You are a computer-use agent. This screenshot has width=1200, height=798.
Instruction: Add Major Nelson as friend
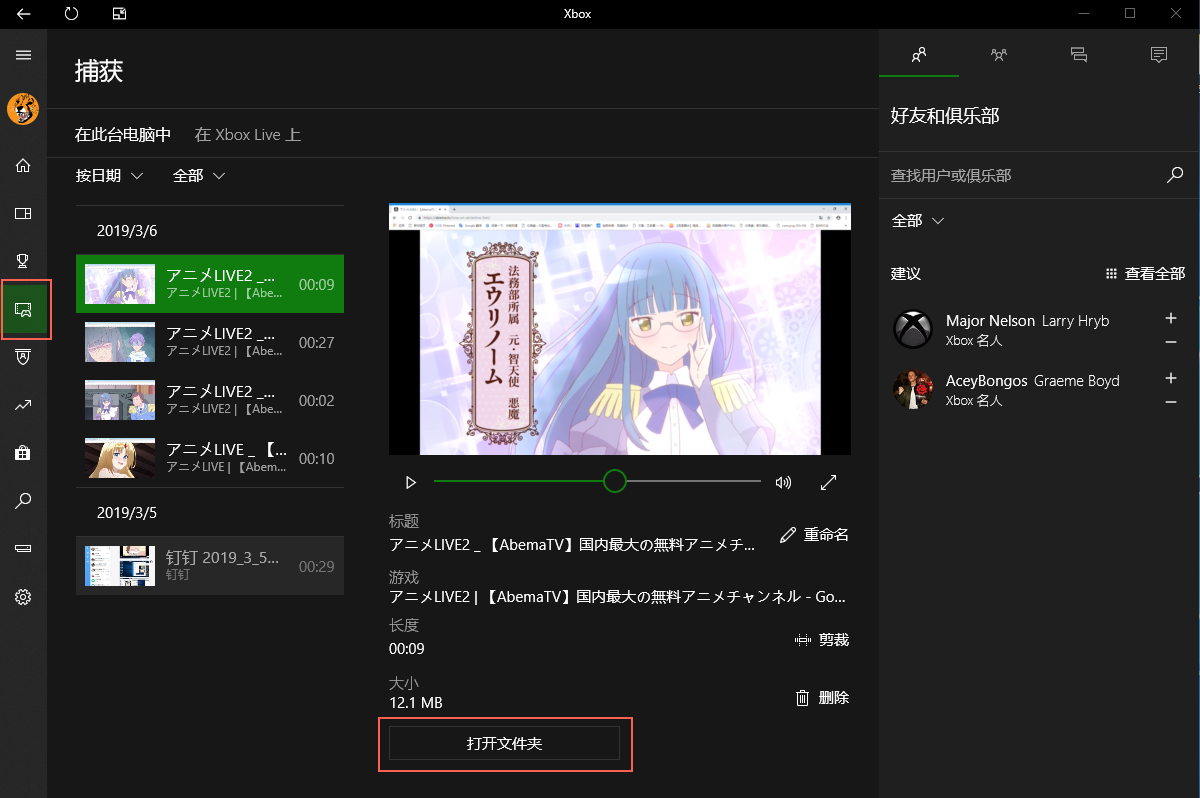1171,319
